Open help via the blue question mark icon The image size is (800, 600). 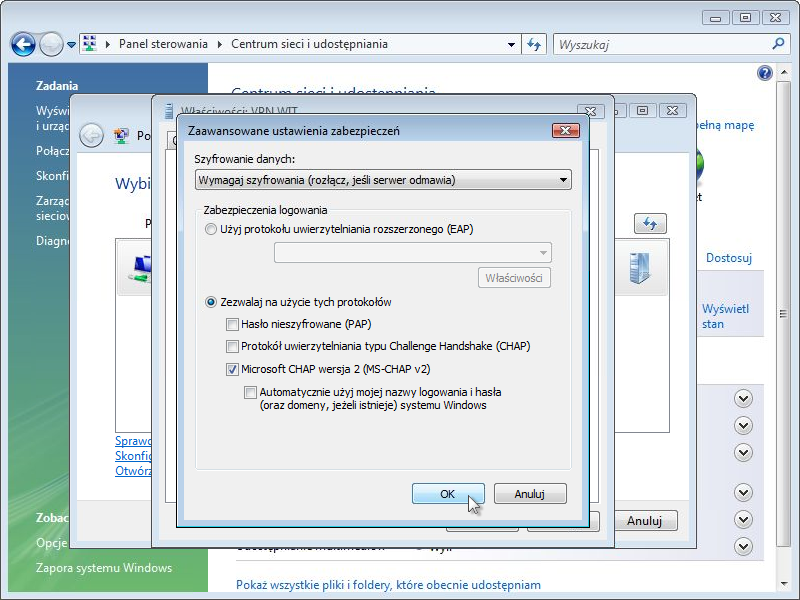[x=765, y=73]
